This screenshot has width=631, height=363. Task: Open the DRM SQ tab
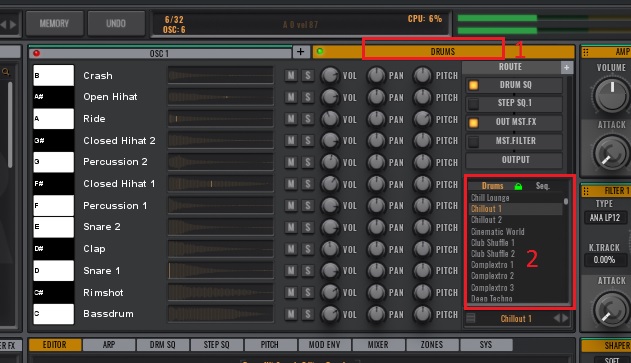(163, 345)
